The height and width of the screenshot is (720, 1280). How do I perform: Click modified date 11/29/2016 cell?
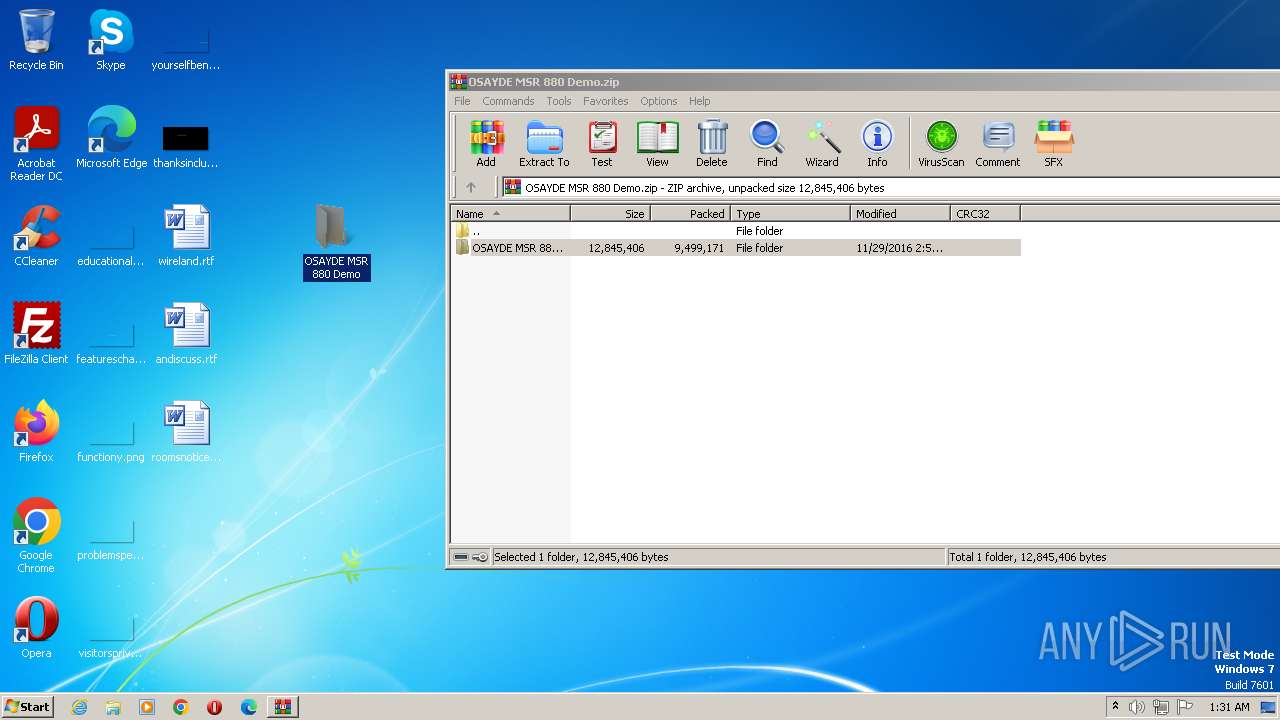coord(899,248)
